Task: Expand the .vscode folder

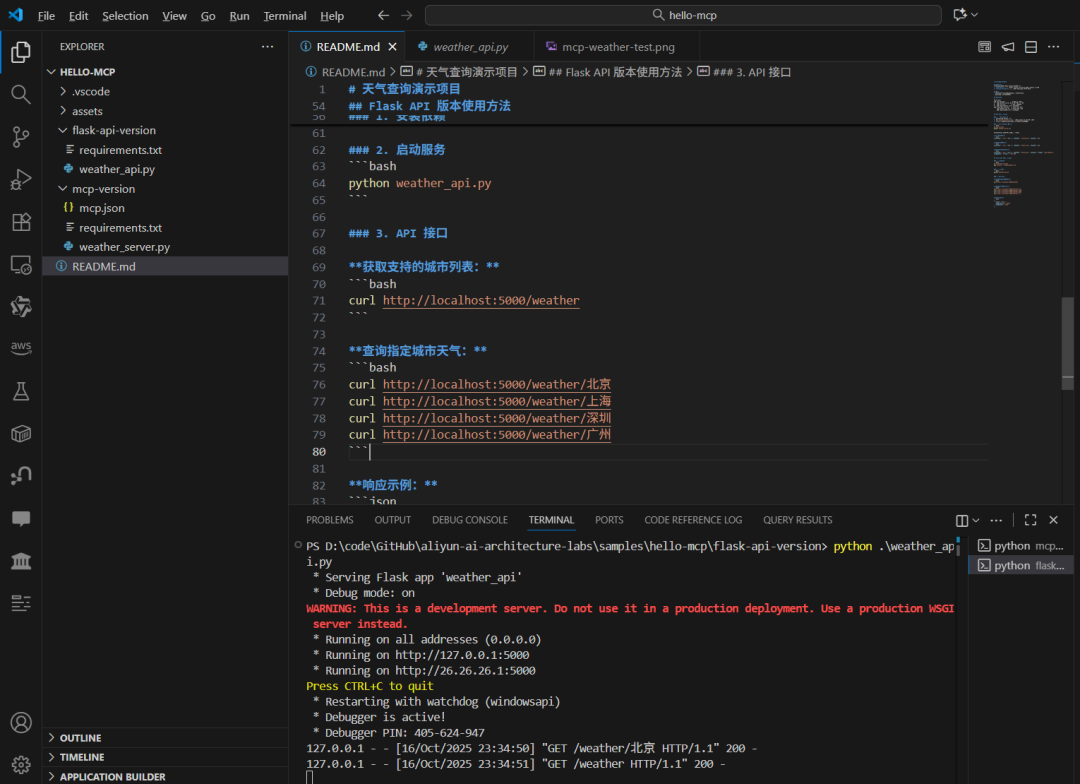Action: coord(90,91)
